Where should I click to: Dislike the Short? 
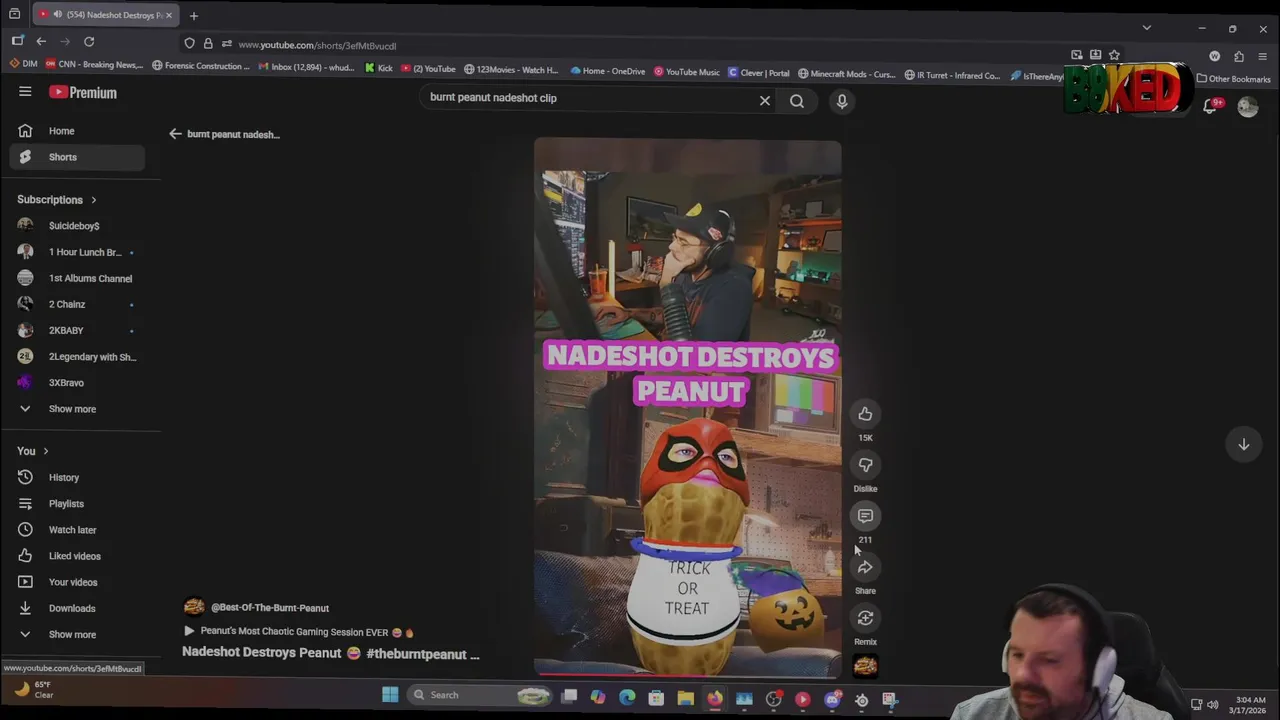[x=865, y=465]
